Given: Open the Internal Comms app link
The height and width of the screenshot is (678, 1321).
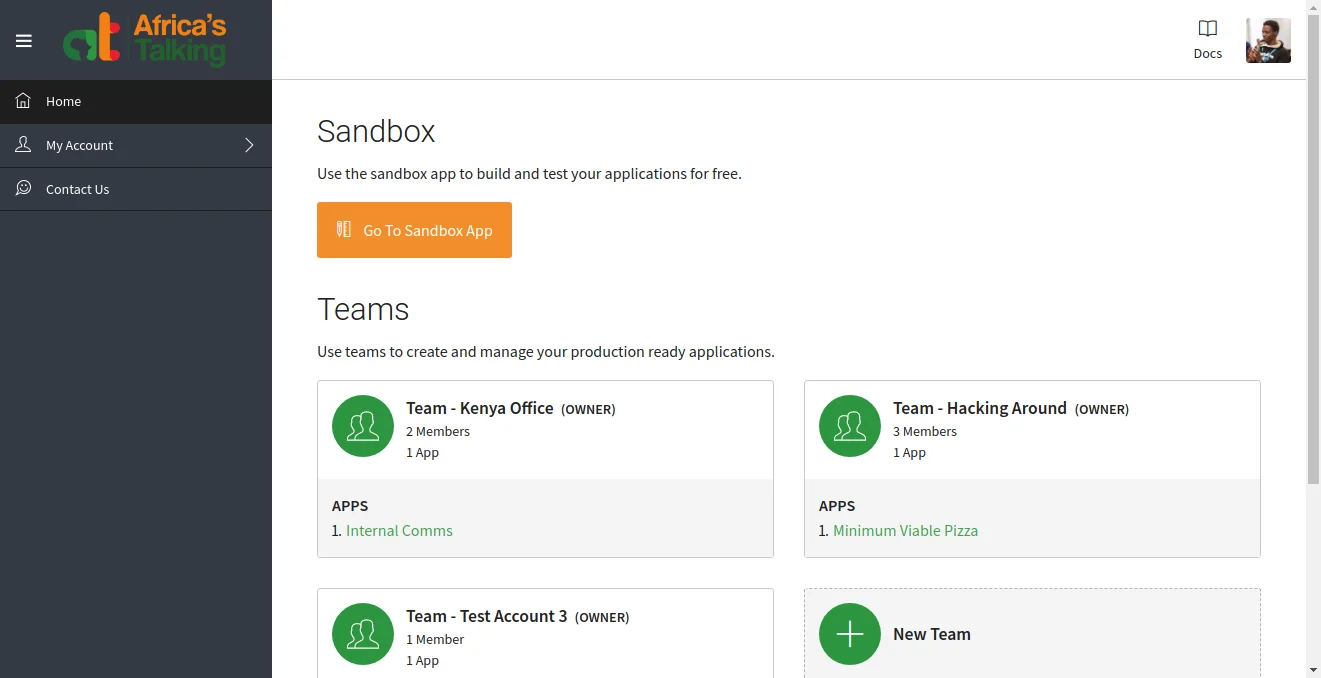Looking at the screenshot, I should pyautogui.click(x=399, y=531).
